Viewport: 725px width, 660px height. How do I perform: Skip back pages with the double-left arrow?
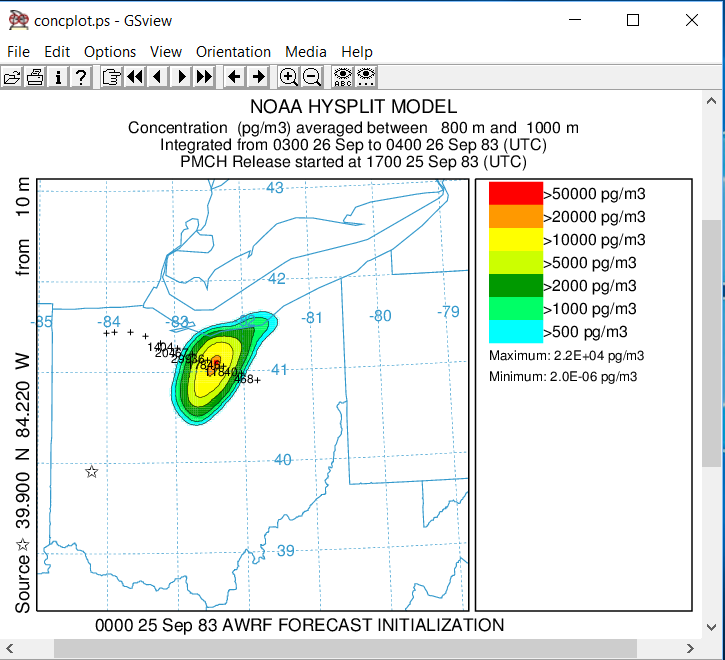click(135, 77)
